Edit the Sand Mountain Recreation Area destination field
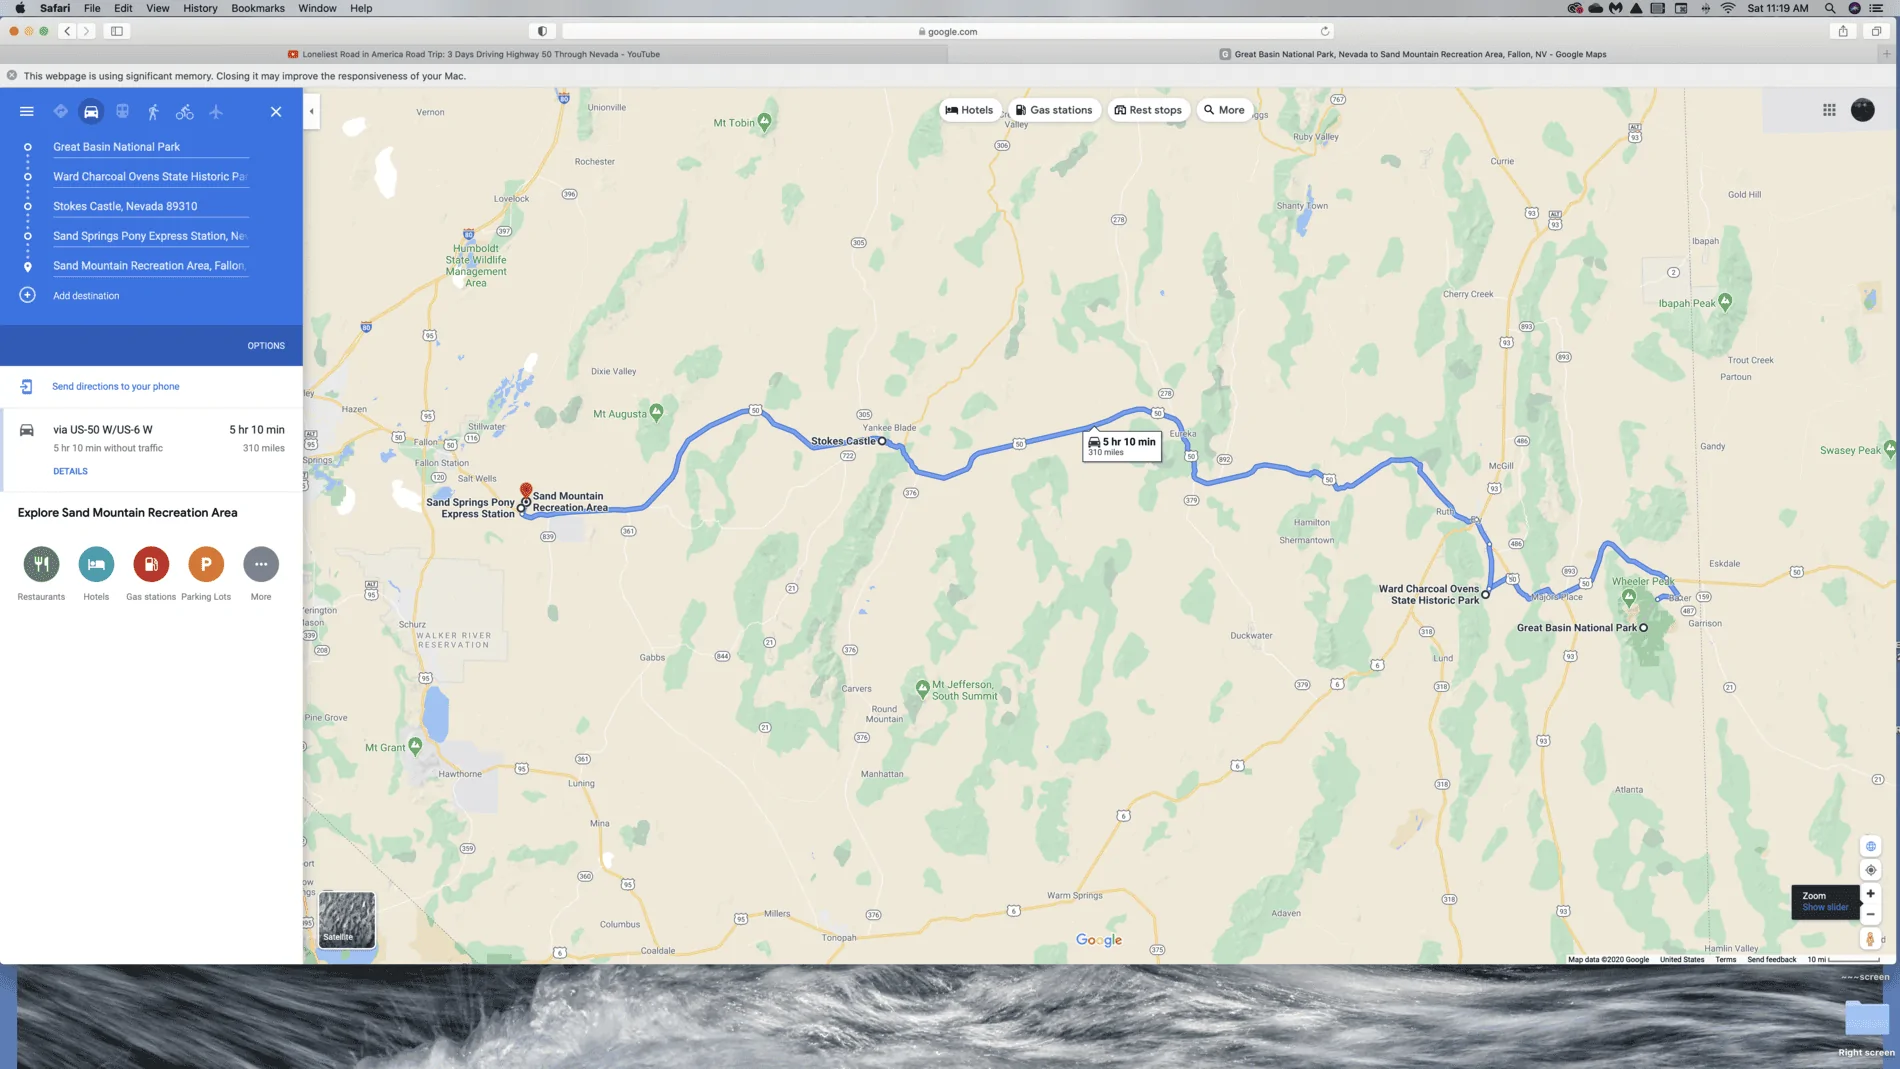The image size is (1900, 1069). 150,266
